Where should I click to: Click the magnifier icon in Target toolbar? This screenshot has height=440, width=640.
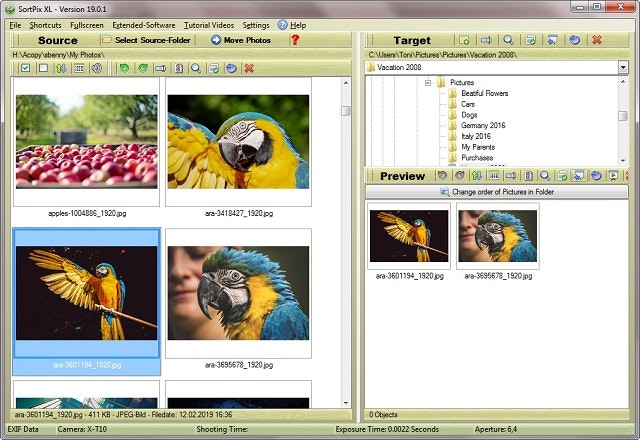508,40
